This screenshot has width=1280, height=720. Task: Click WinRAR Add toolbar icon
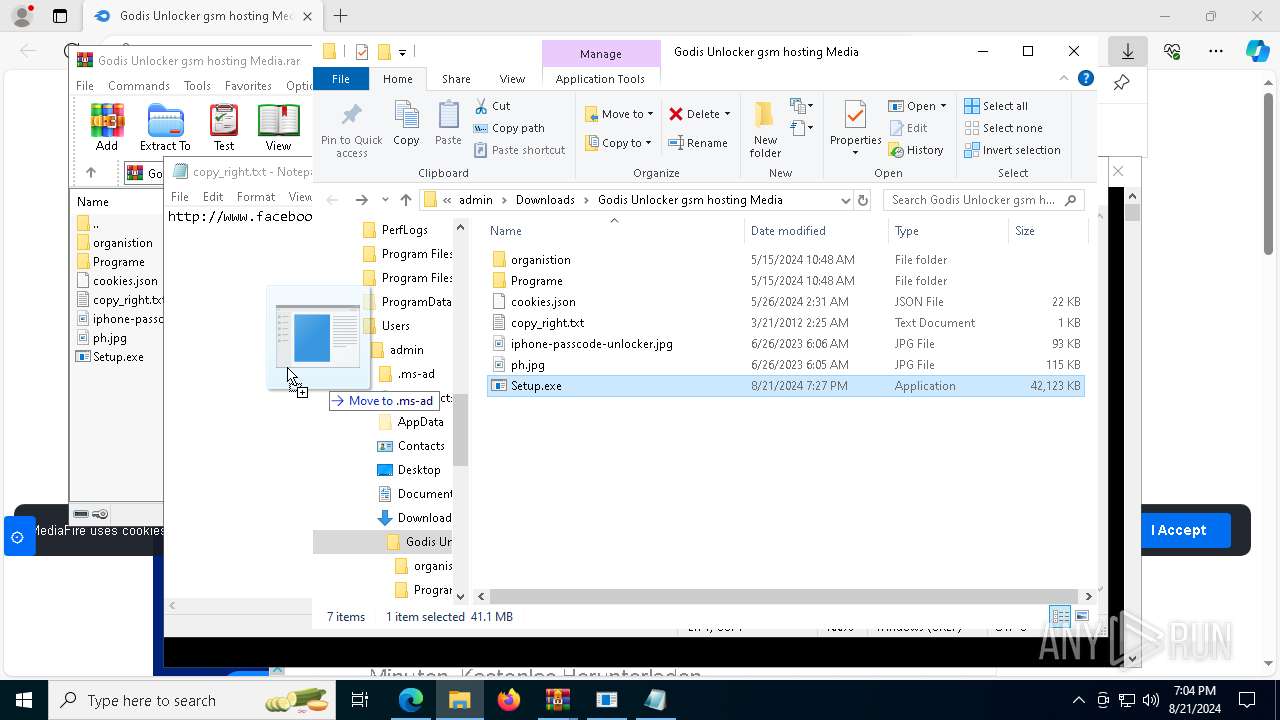107,127
